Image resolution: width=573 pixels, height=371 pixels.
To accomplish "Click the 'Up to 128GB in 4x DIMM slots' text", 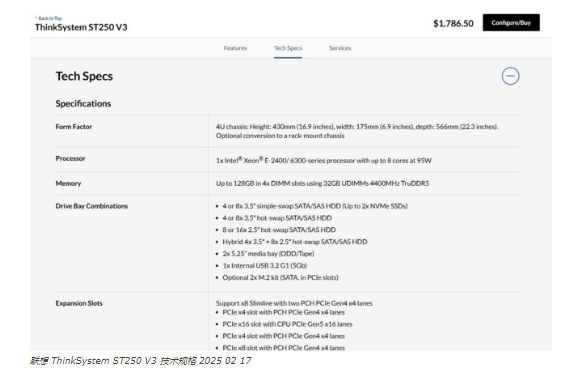I will coord(322,183).
